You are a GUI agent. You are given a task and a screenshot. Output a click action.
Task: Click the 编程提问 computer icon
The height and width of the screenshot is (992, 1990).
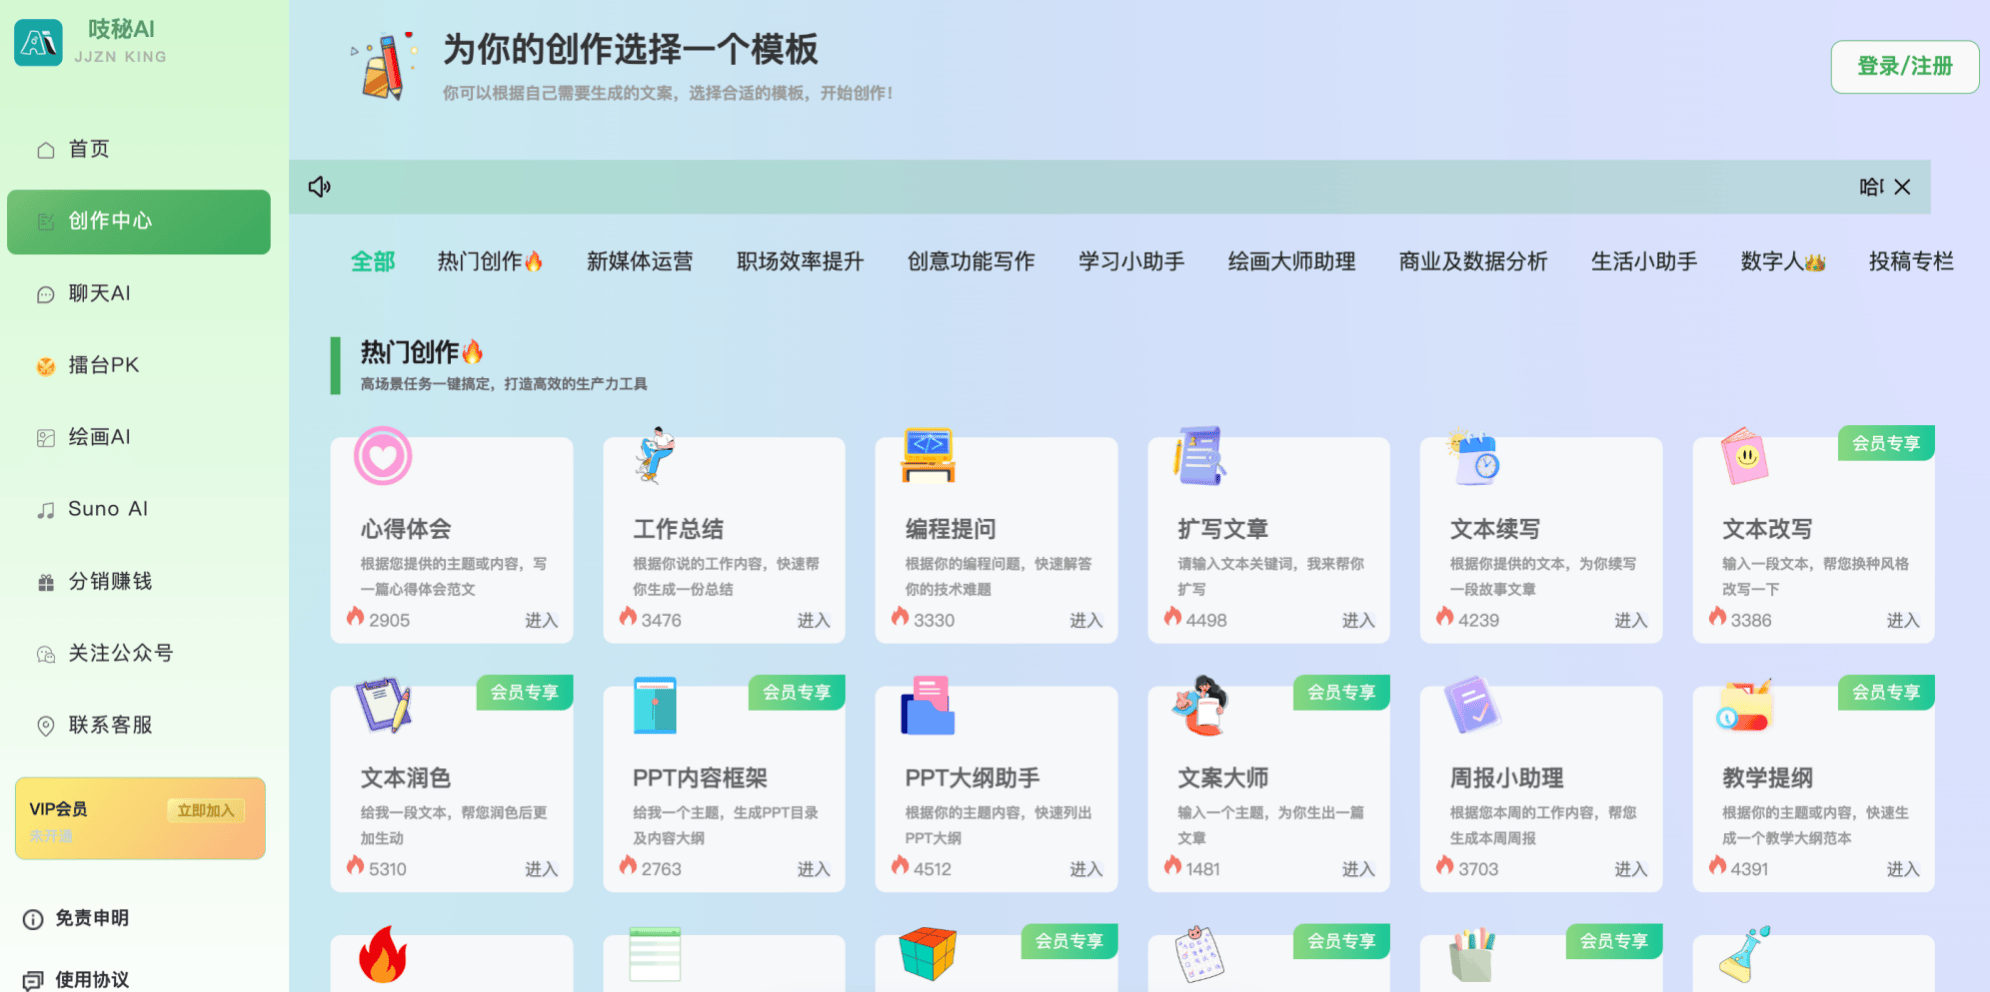[928, 455]
